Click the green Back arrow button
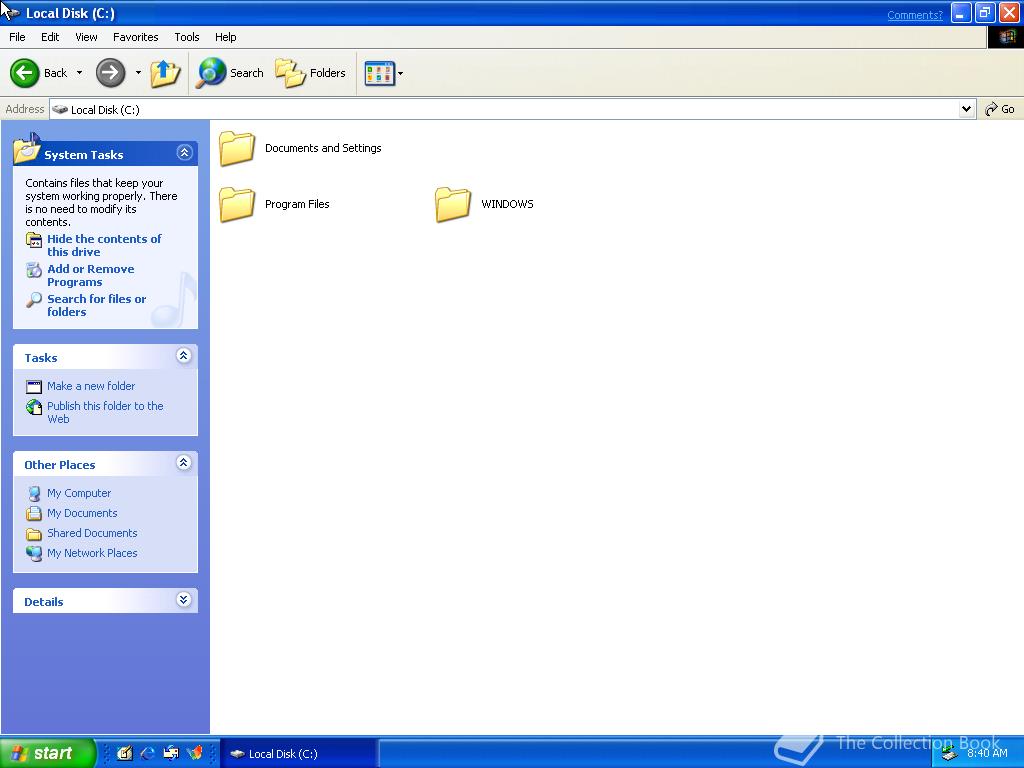 pos(25,72)
